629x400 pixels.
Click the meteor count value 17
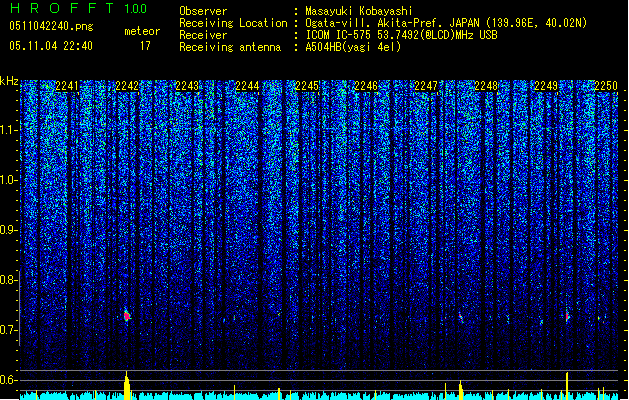(145, 46)
